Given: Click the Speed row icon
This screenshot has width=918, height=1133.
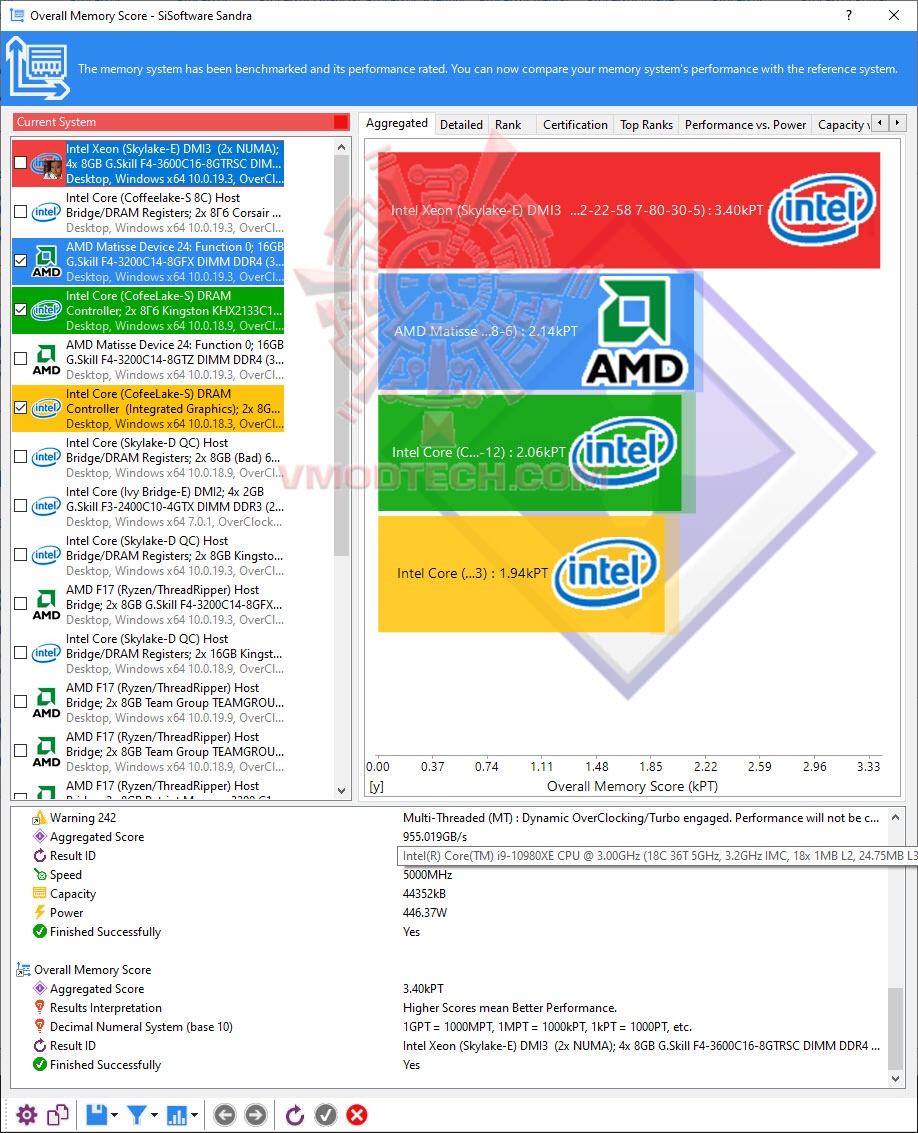Looking at the screenshot, I should point(40,874).
